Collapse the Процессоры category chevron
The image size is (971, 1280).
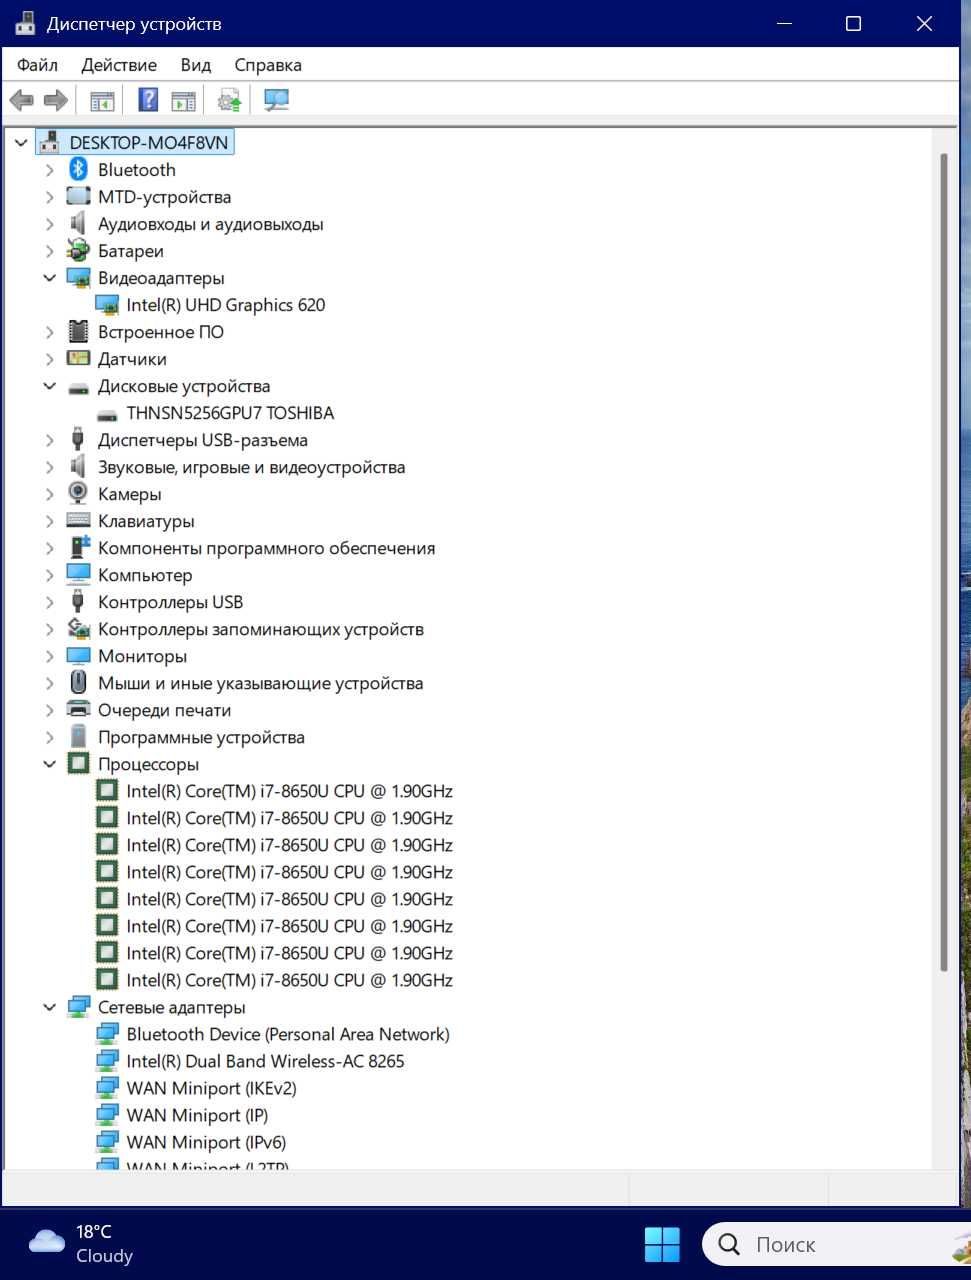point(49,764)
